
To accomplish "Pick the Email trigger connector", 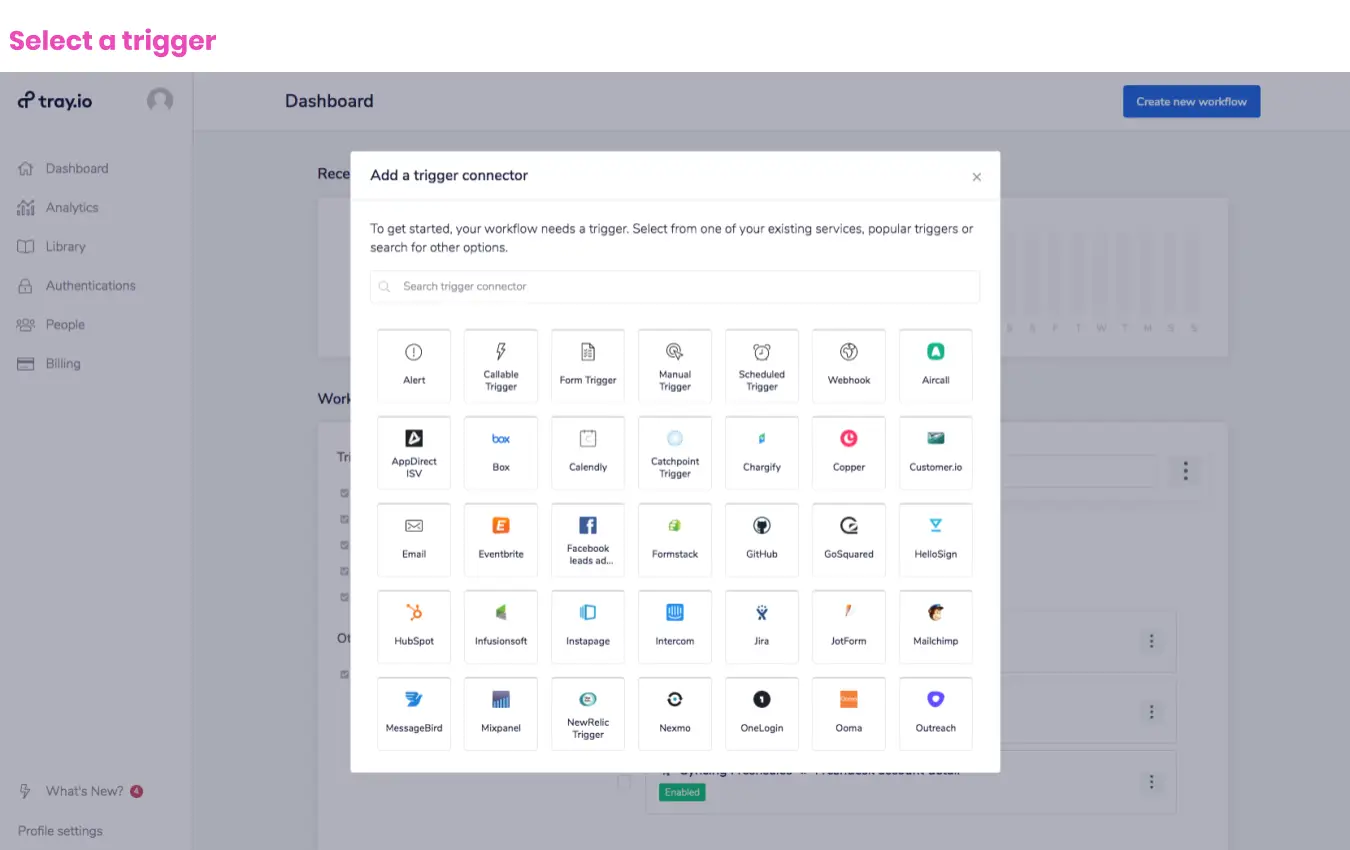I will point(414,540).
